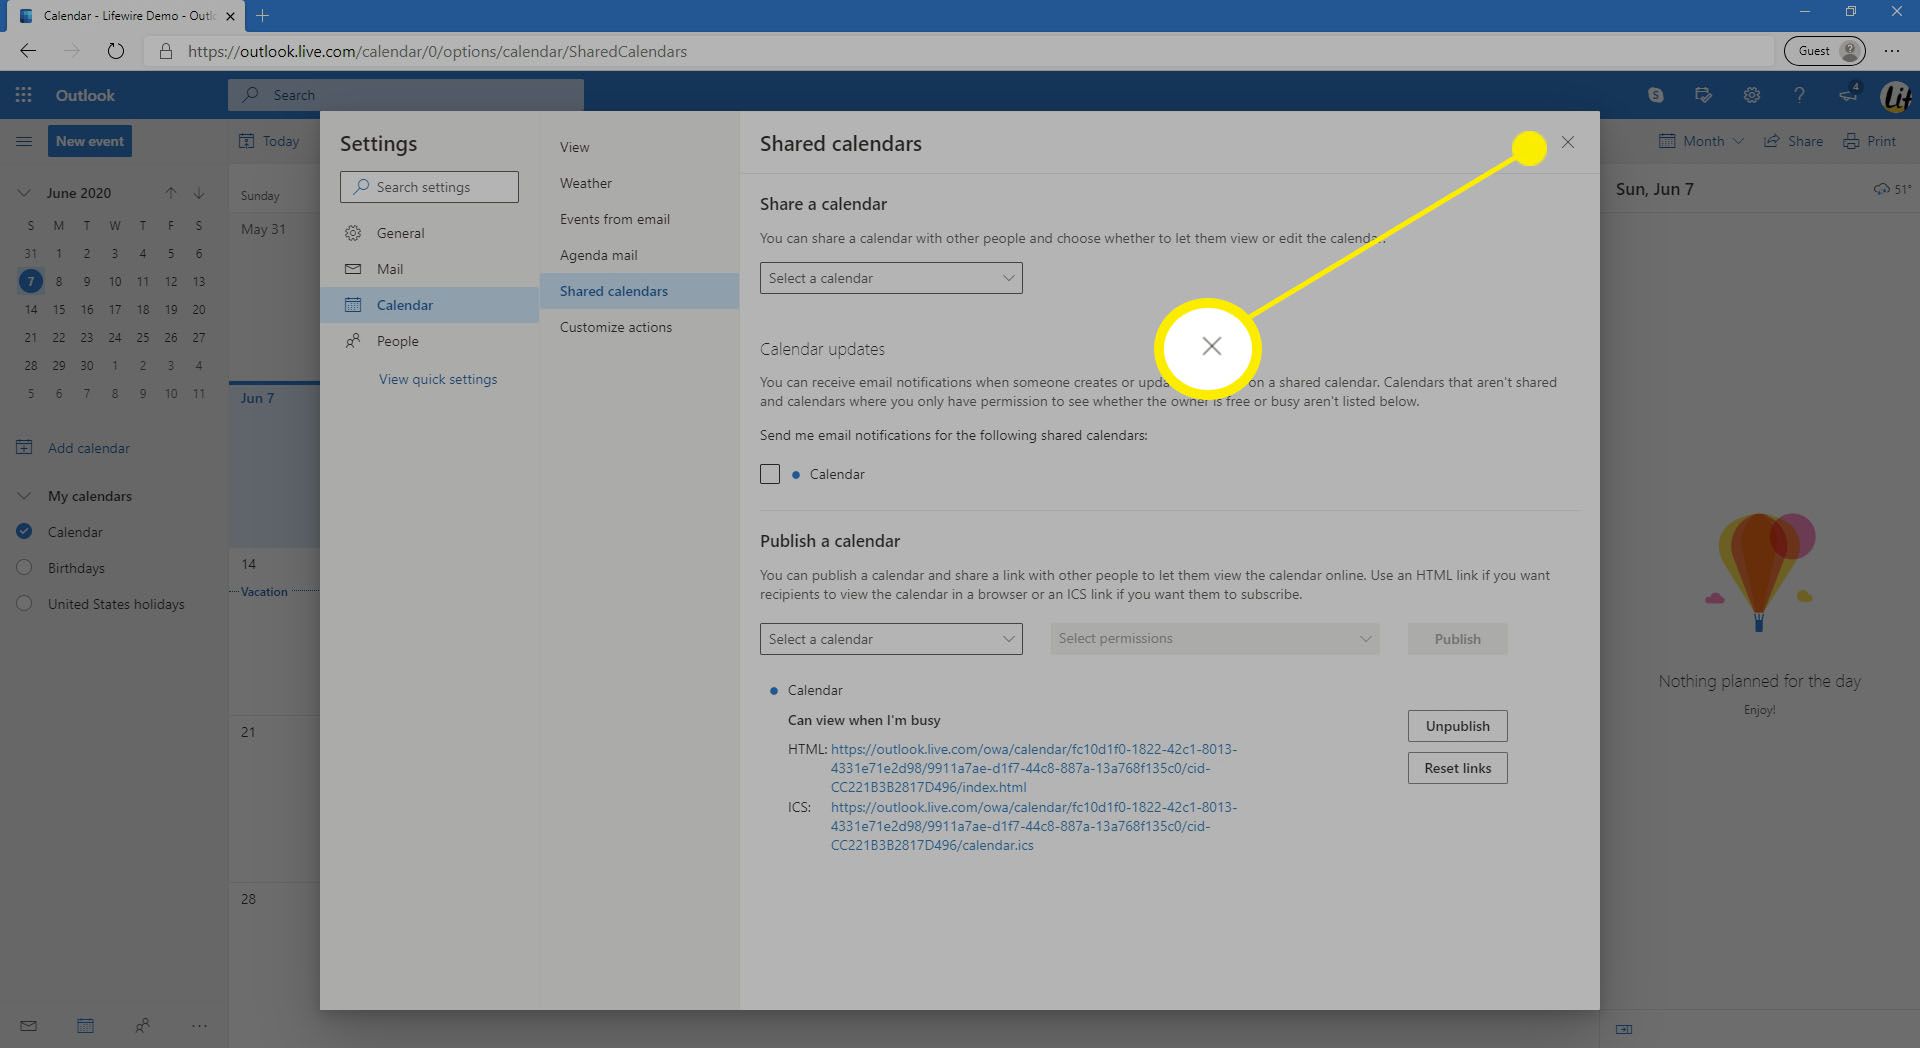Enable United States holidays calendar
The image size is (1920, 1048).
(25, 604)
